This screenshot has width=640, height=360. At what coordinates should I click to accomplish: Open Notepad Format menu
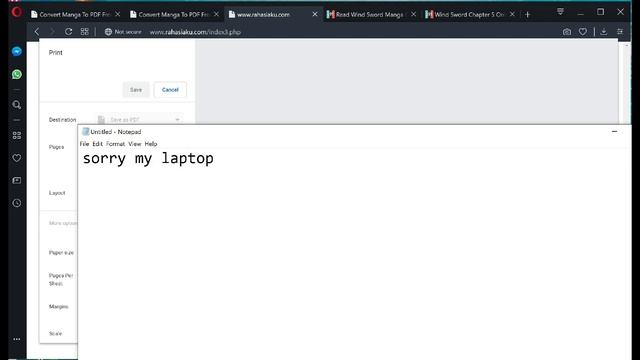point(116,144)
